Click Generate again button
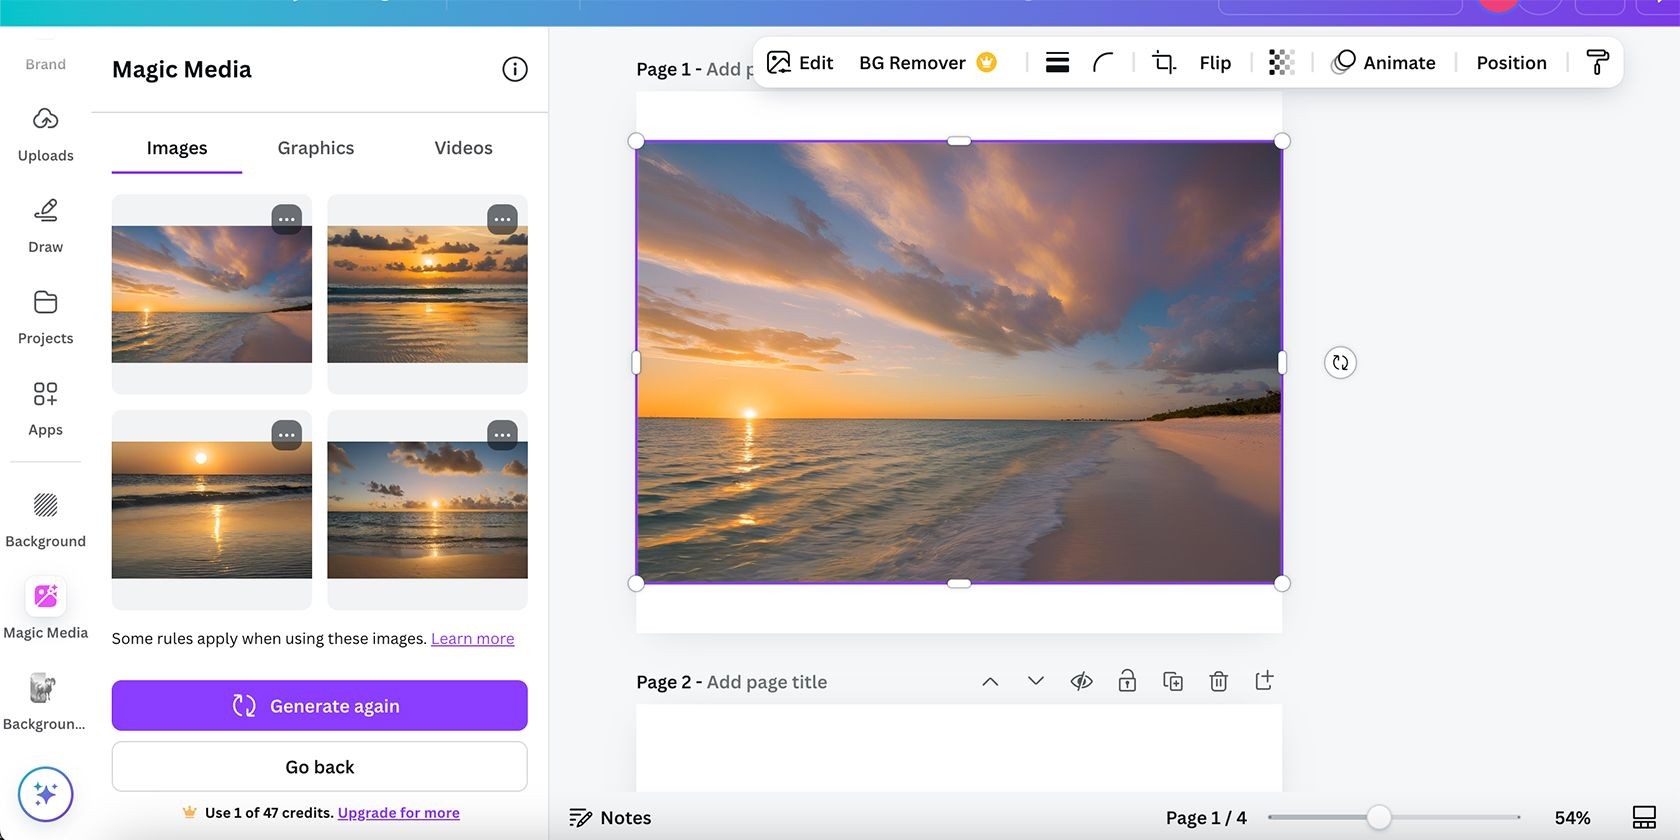The width and height of the screenshot is (1680, 840). pyautogui.click(x=320, y=706)
